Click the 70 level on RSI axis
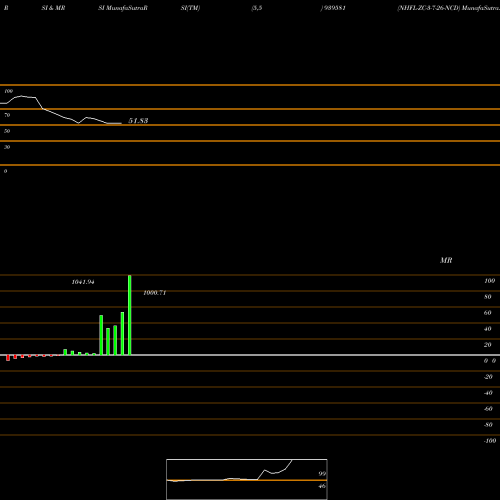 point(7,115)
